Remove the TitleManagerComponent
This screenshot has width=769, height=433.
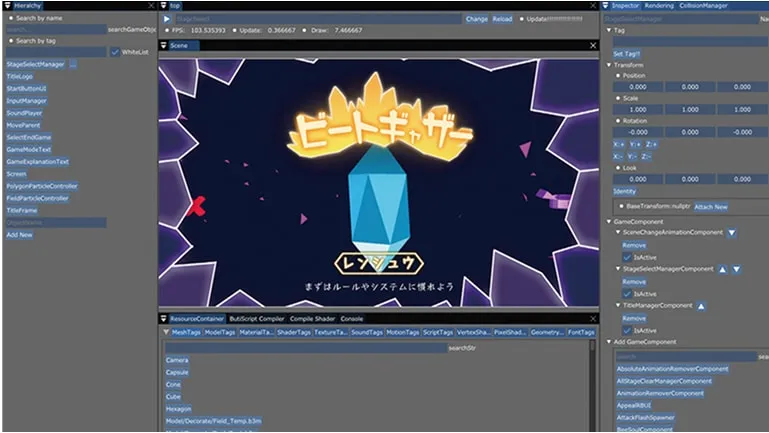[634, 318]
